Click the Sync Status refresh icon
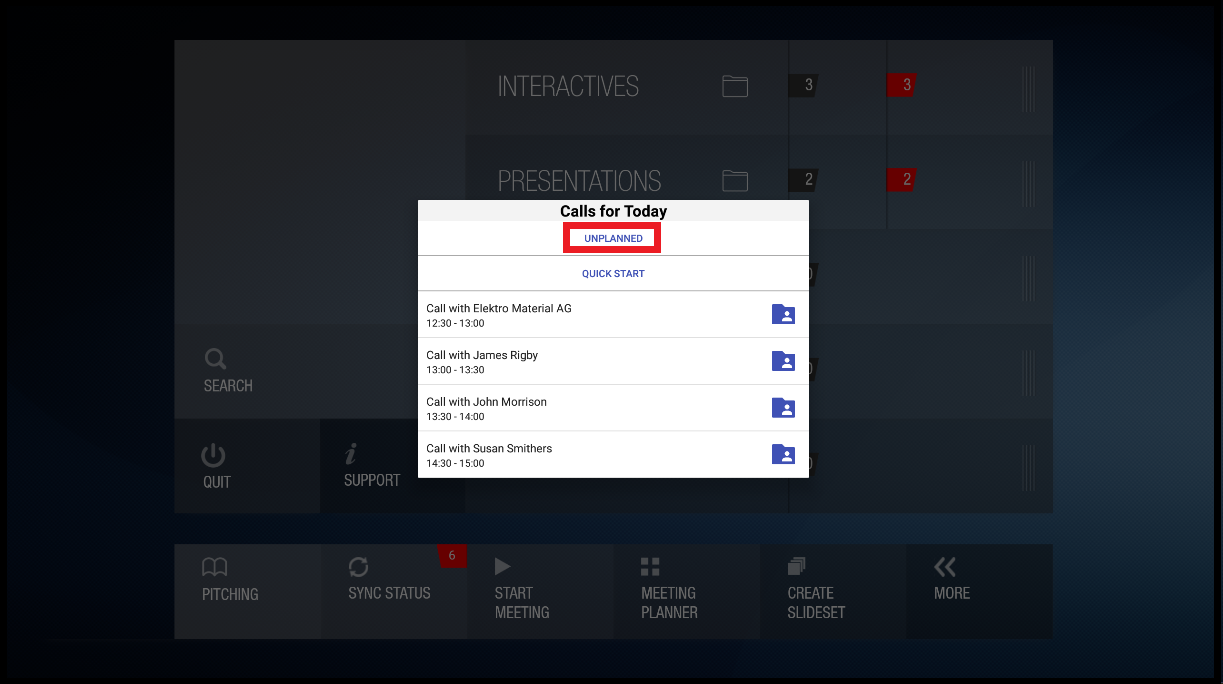 (x=359, y=567)
